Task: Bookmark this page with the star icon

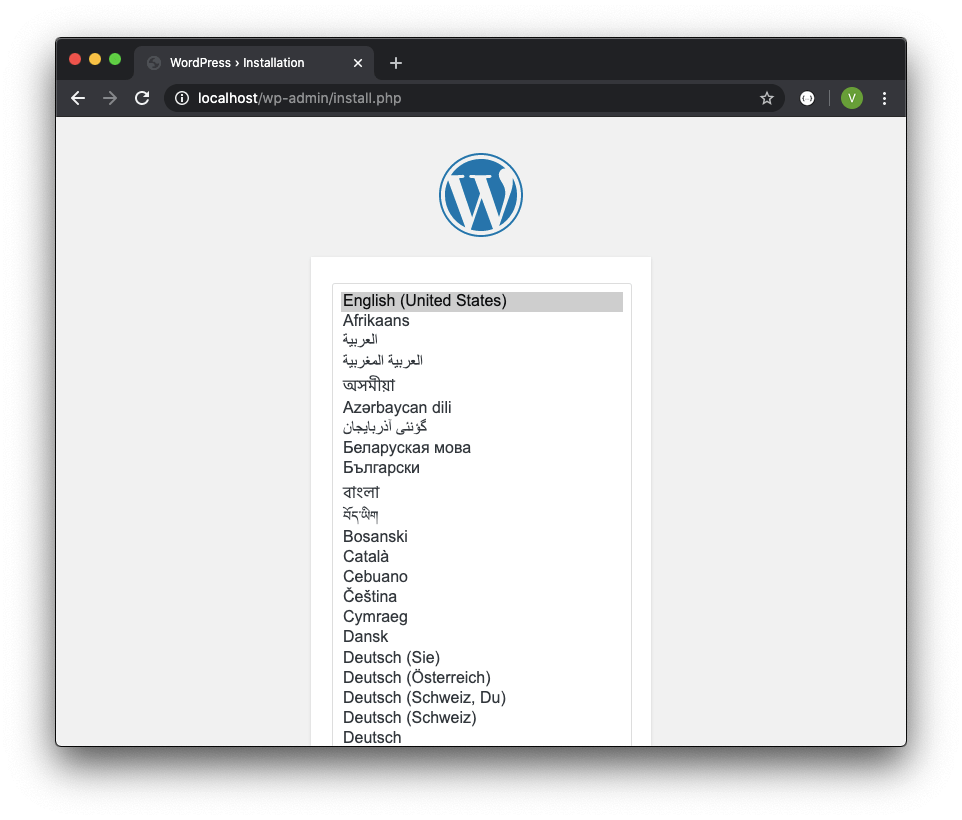Action: coord(767,98)
